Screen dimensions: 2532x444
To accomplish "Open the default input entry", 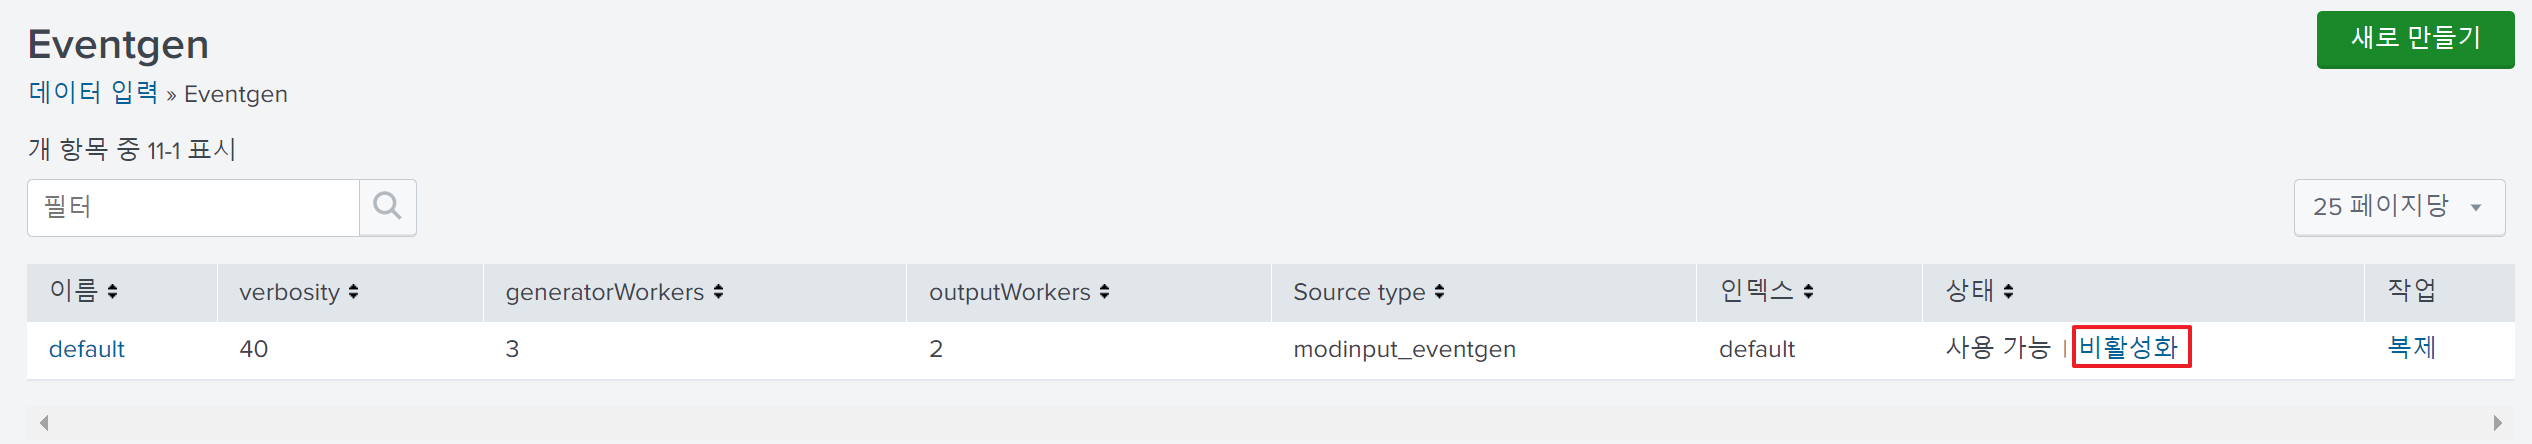I will coord(87,349).
